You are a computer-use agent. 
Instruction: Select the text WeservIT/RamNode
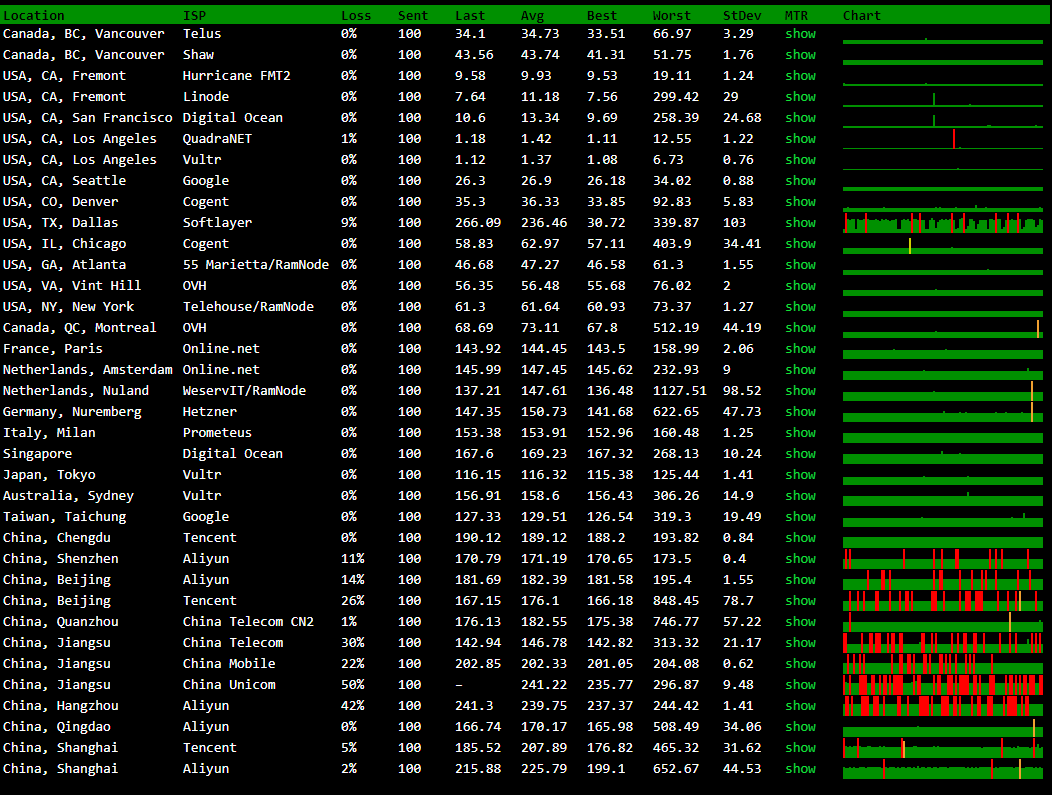[244, 390]
